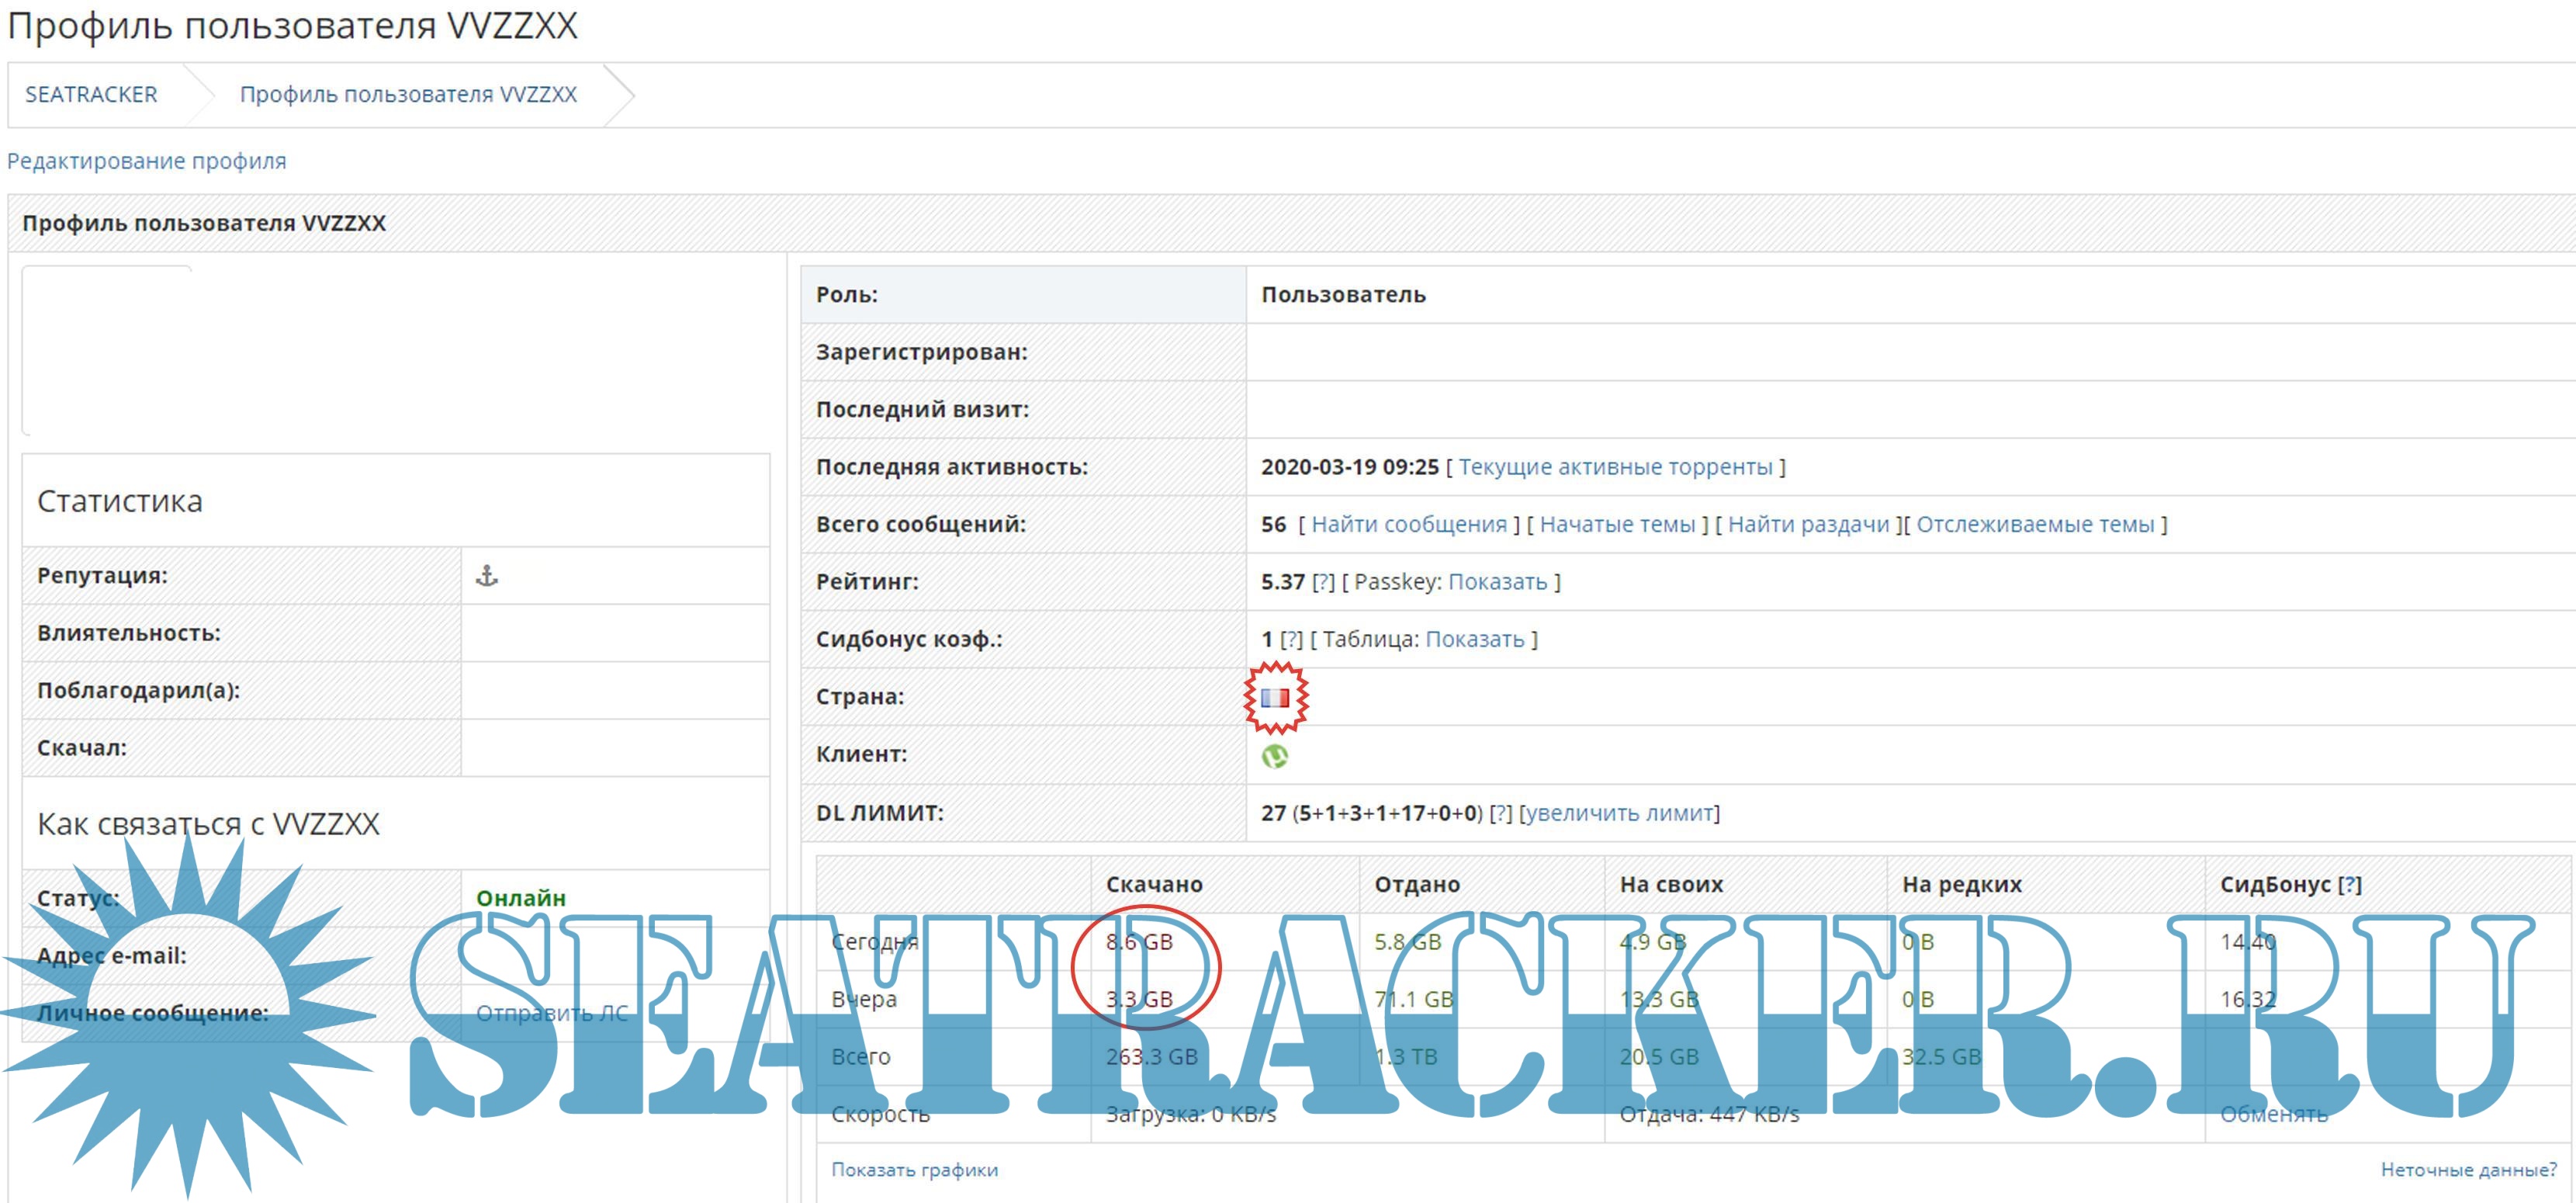Show the seedbonus table
2576x1203 pixels.
tap(1474, 639)
